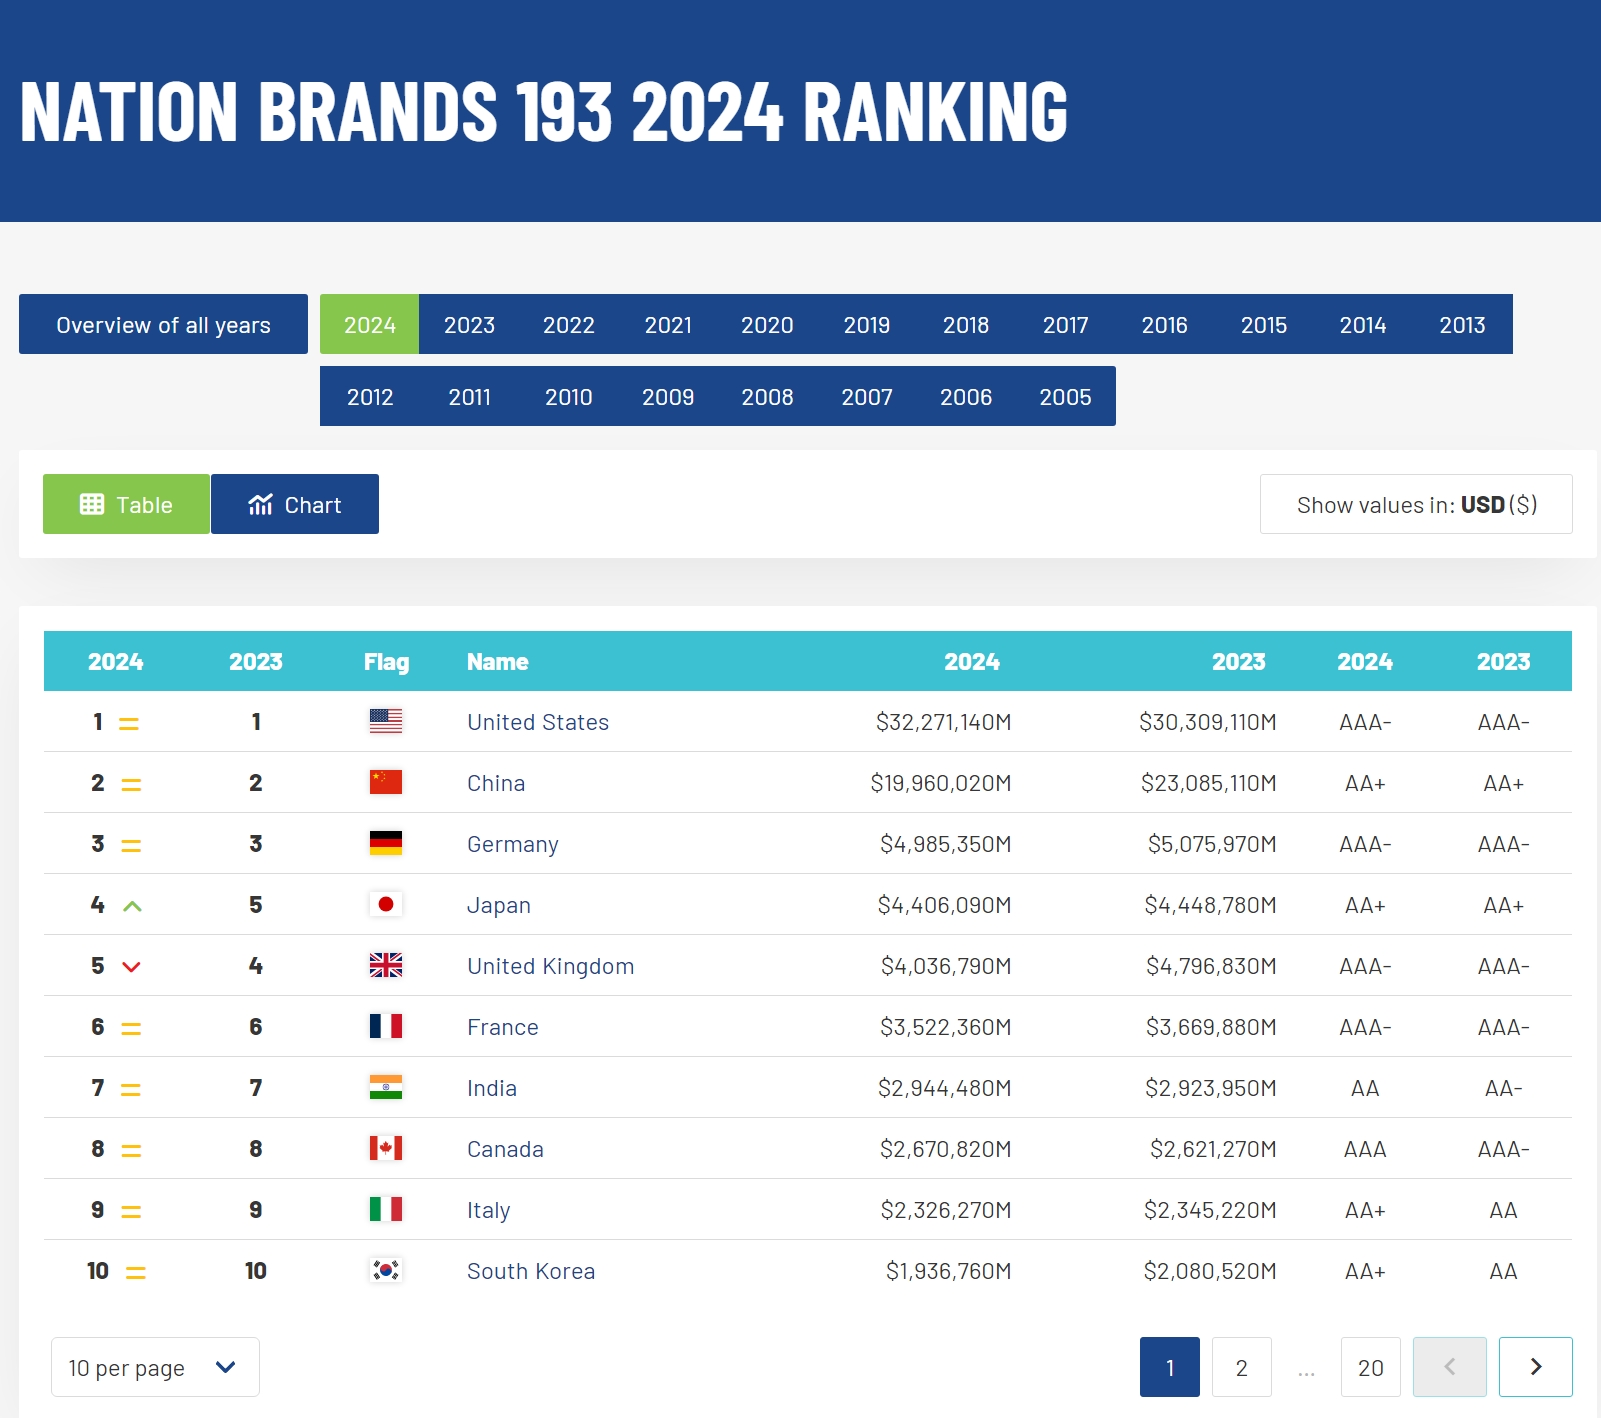This screenshot has width=1601, height=1418.
Task: Click the India flag icon
Action: 385,1087
